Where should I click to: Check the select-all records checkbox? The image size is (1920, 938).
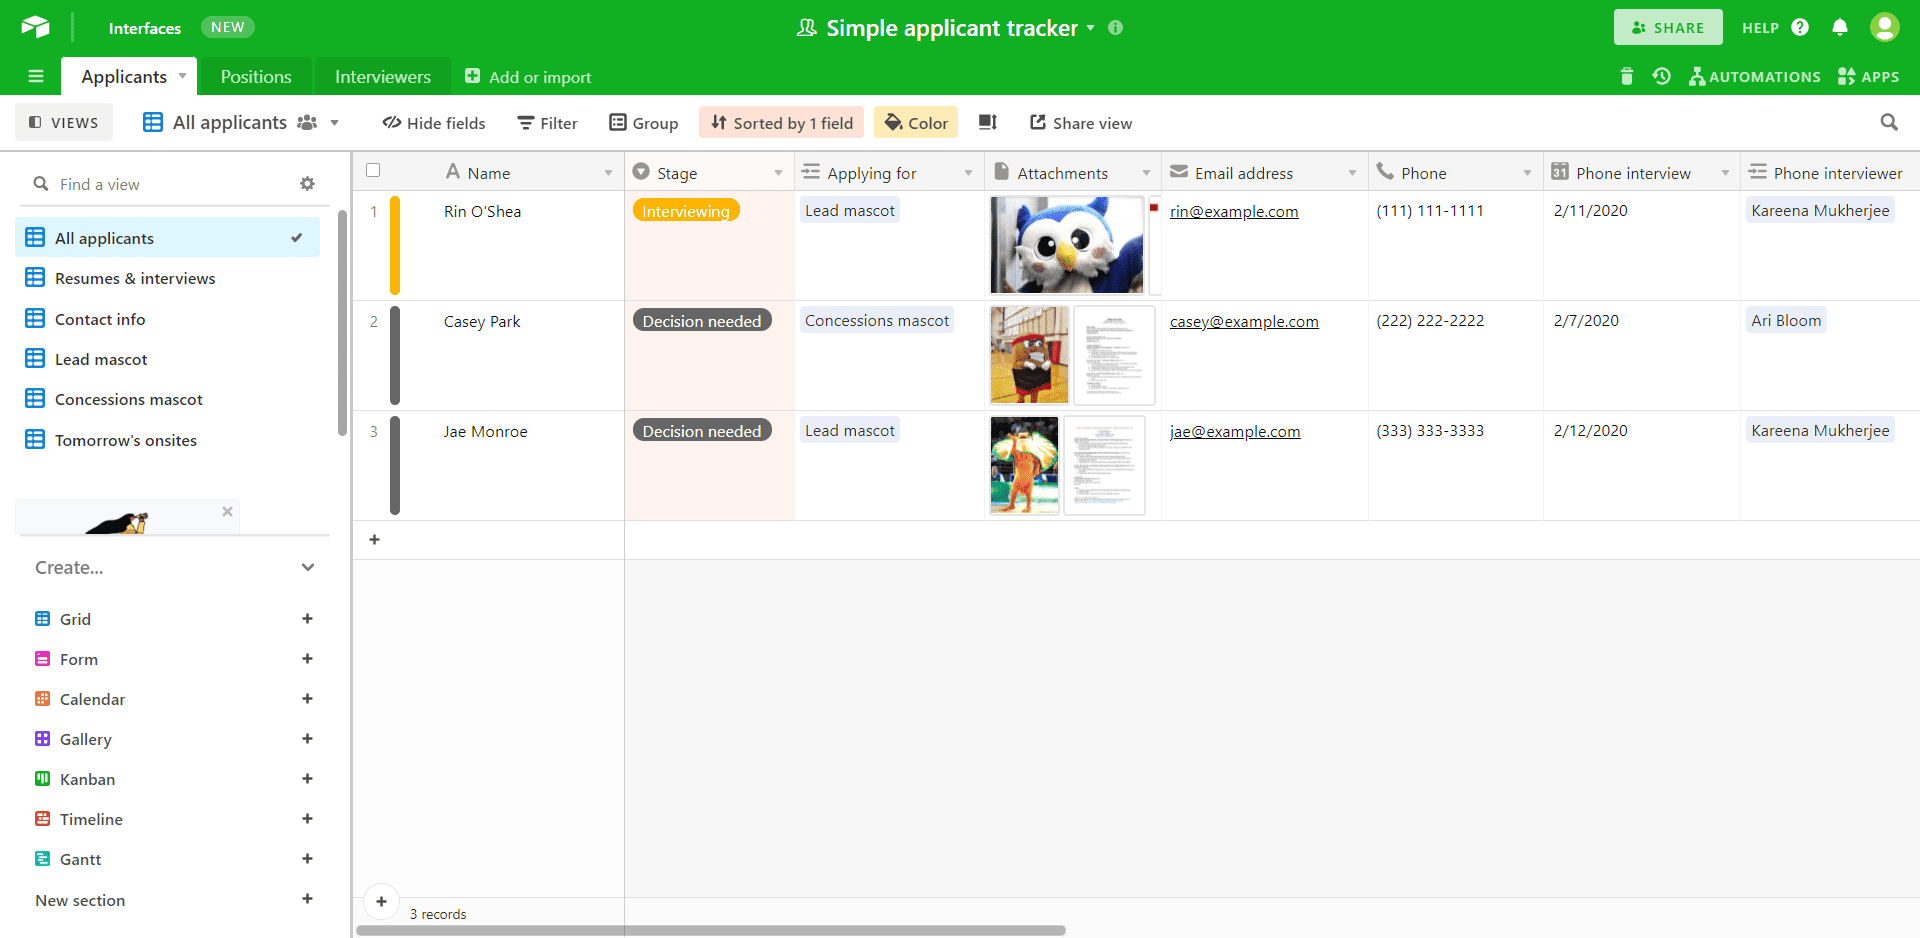pos(373,170)
